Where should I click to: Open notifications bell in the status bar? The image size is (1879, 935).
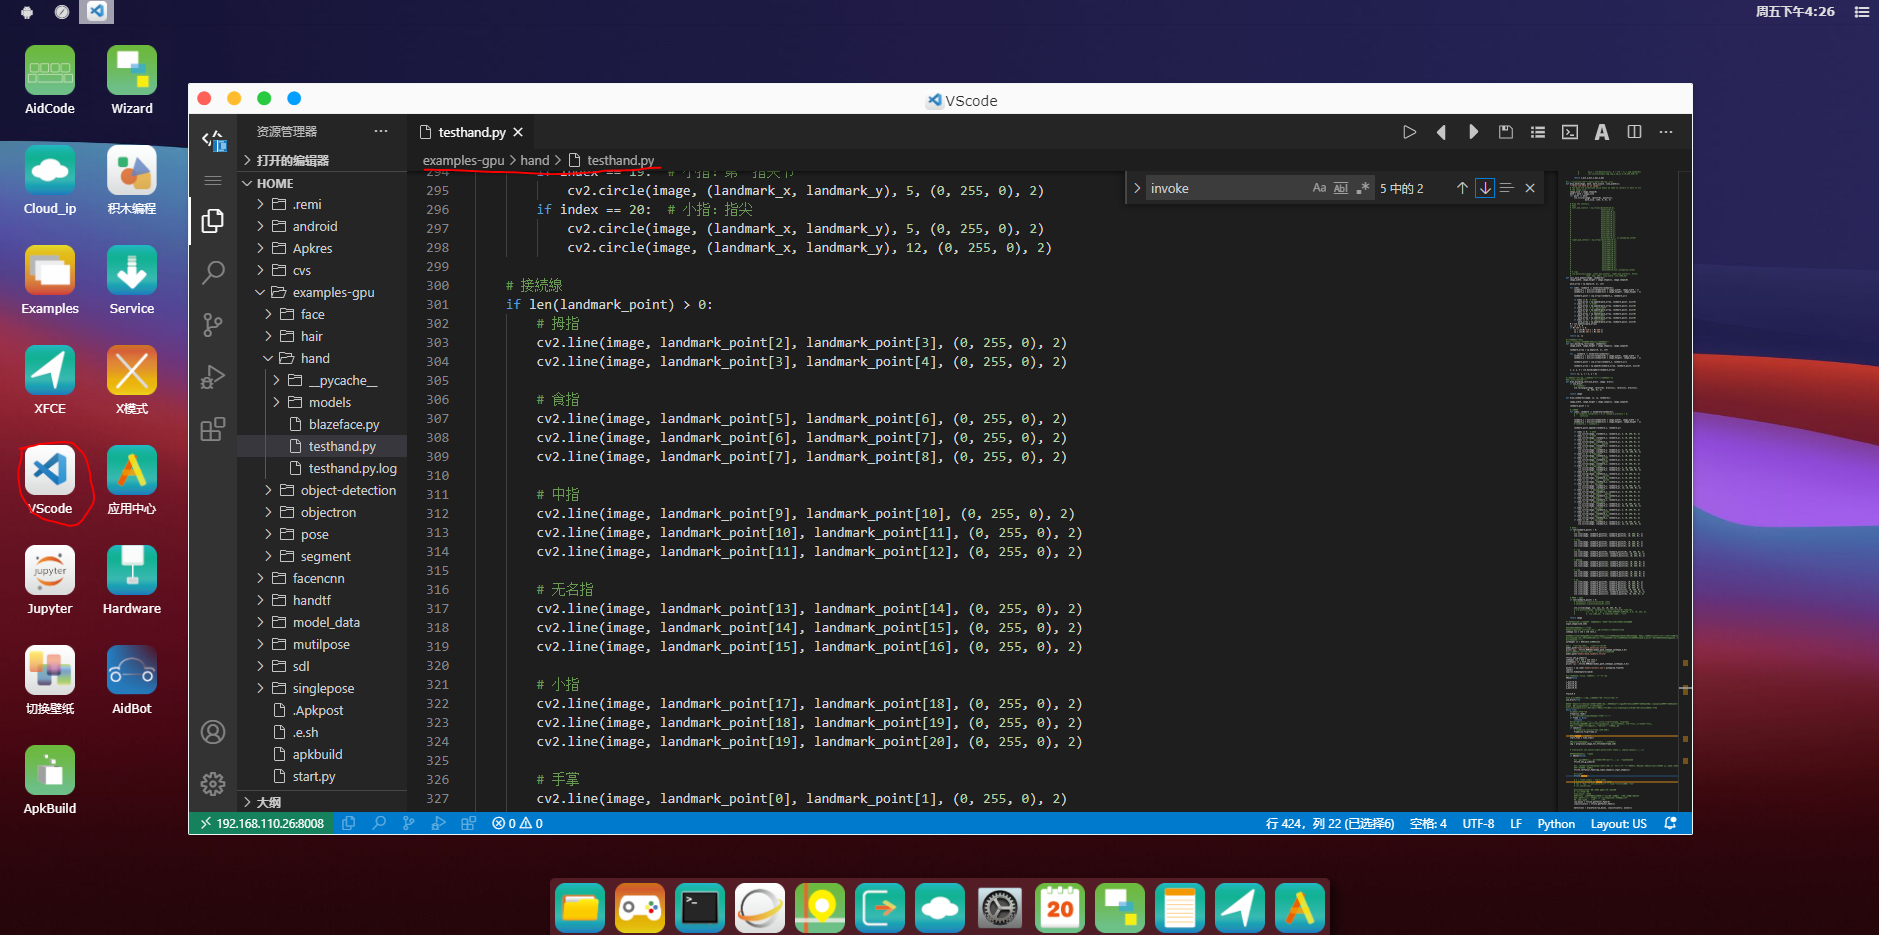click(x=1670, y=824)
